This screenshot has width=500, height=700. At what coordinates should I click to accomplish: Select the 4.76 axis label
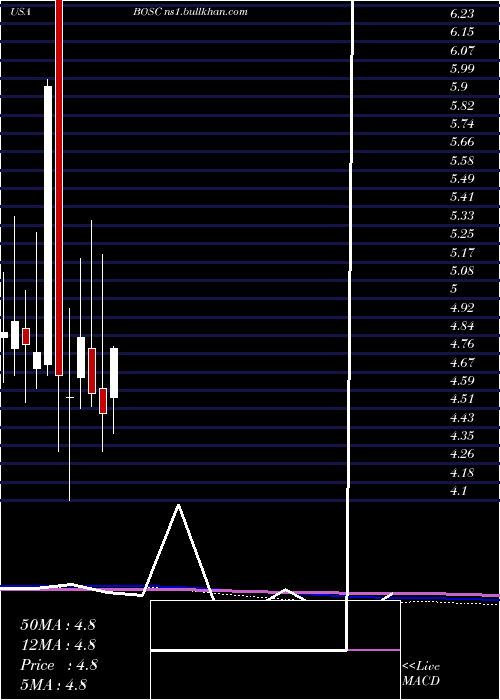click(462, 344)
